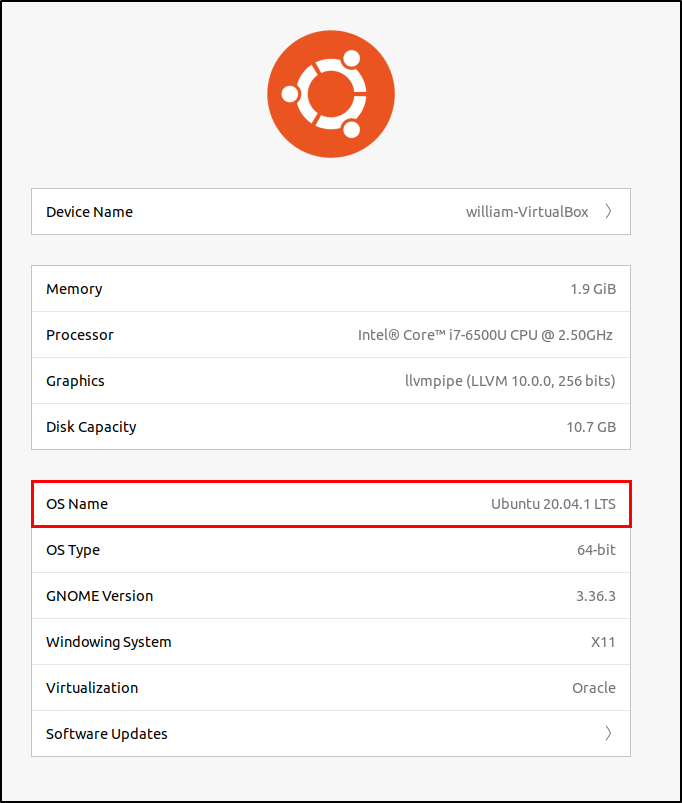The width and height of the screenshot is (682, 803).
Task: Click the 64-bit value
Action: (x=596, y=550)
